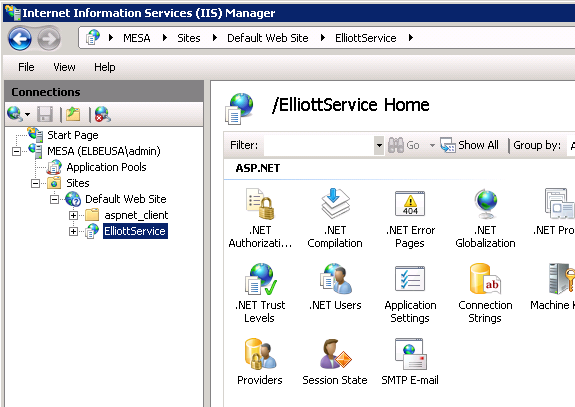The height and width of the screenshot is (407, 575).
Task: Open the Help menu
Action: [x=105, y=67]
